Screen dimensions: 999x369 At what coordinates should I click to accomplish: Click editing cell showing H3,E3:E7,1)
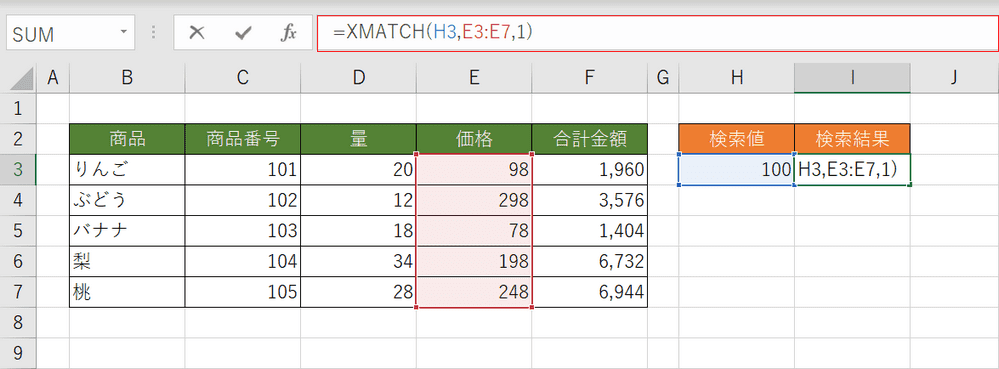coord(852,170)
